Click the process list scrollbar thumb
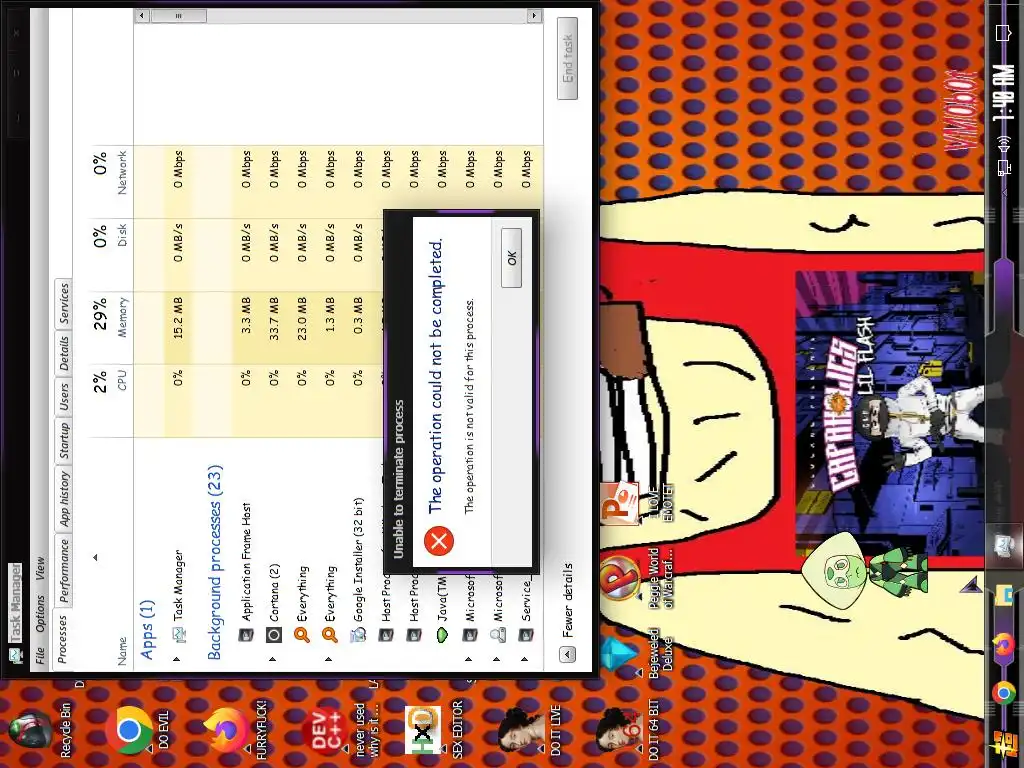 (178, 15)
